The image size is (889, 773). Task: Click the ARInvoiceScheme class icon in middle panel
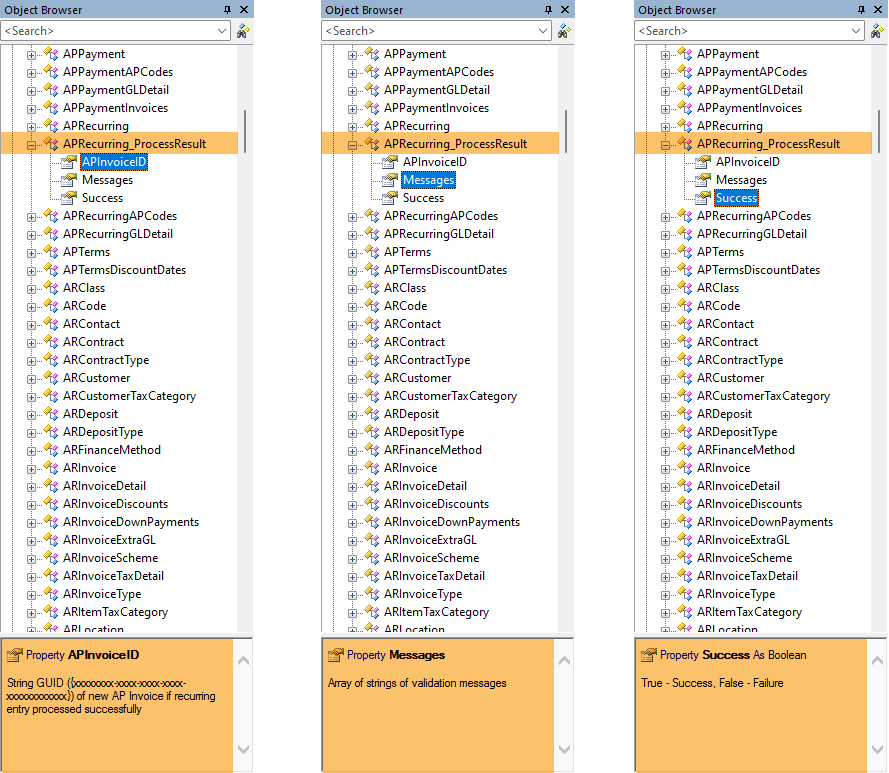click(x=372, y=558)
